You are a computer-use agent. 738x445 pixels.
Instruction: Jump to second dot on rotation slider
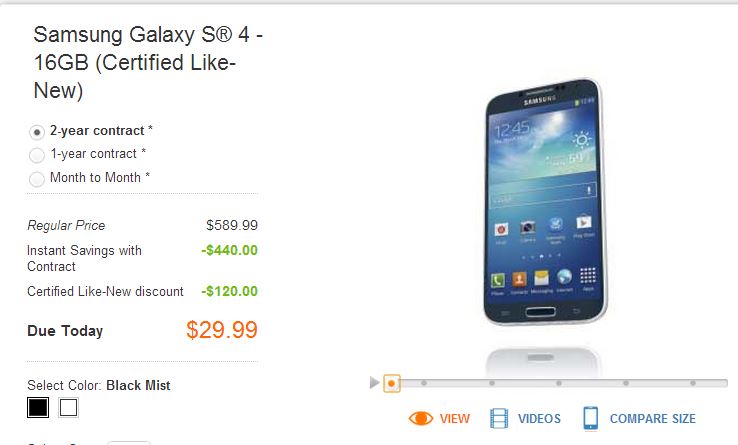(x=424, y=383)
